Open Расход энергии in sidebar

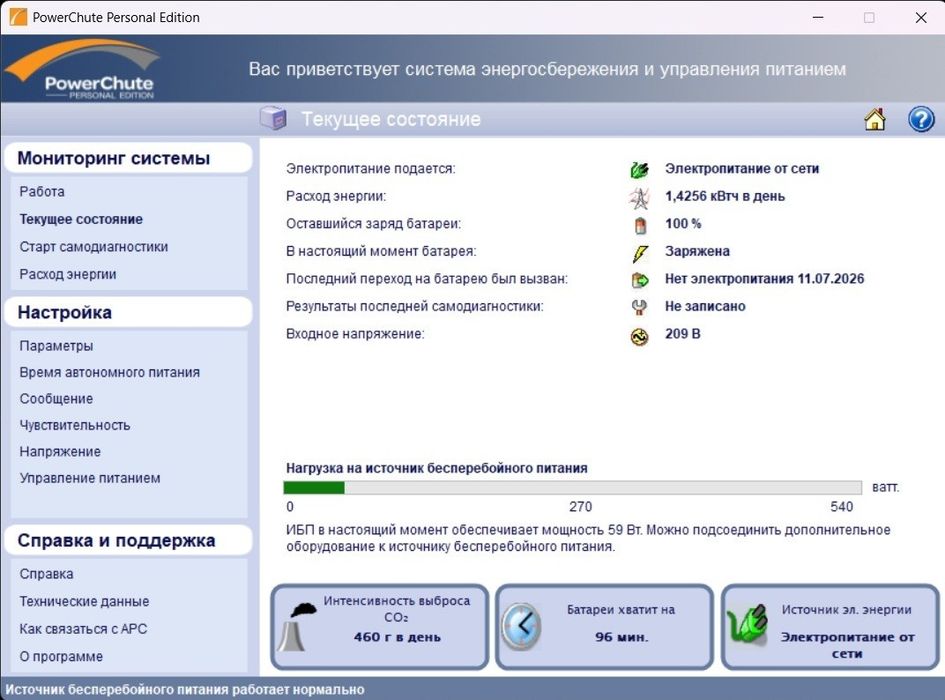(68, 274)
